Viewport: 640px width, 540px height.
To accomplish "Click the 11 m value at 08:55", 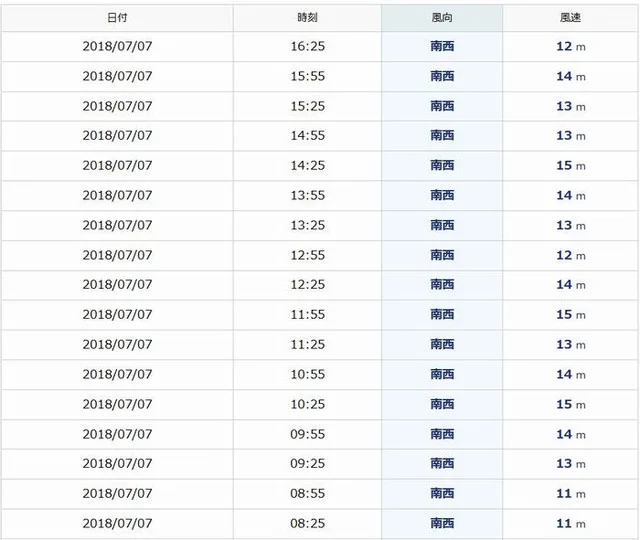I will click(x=571, y=493).
